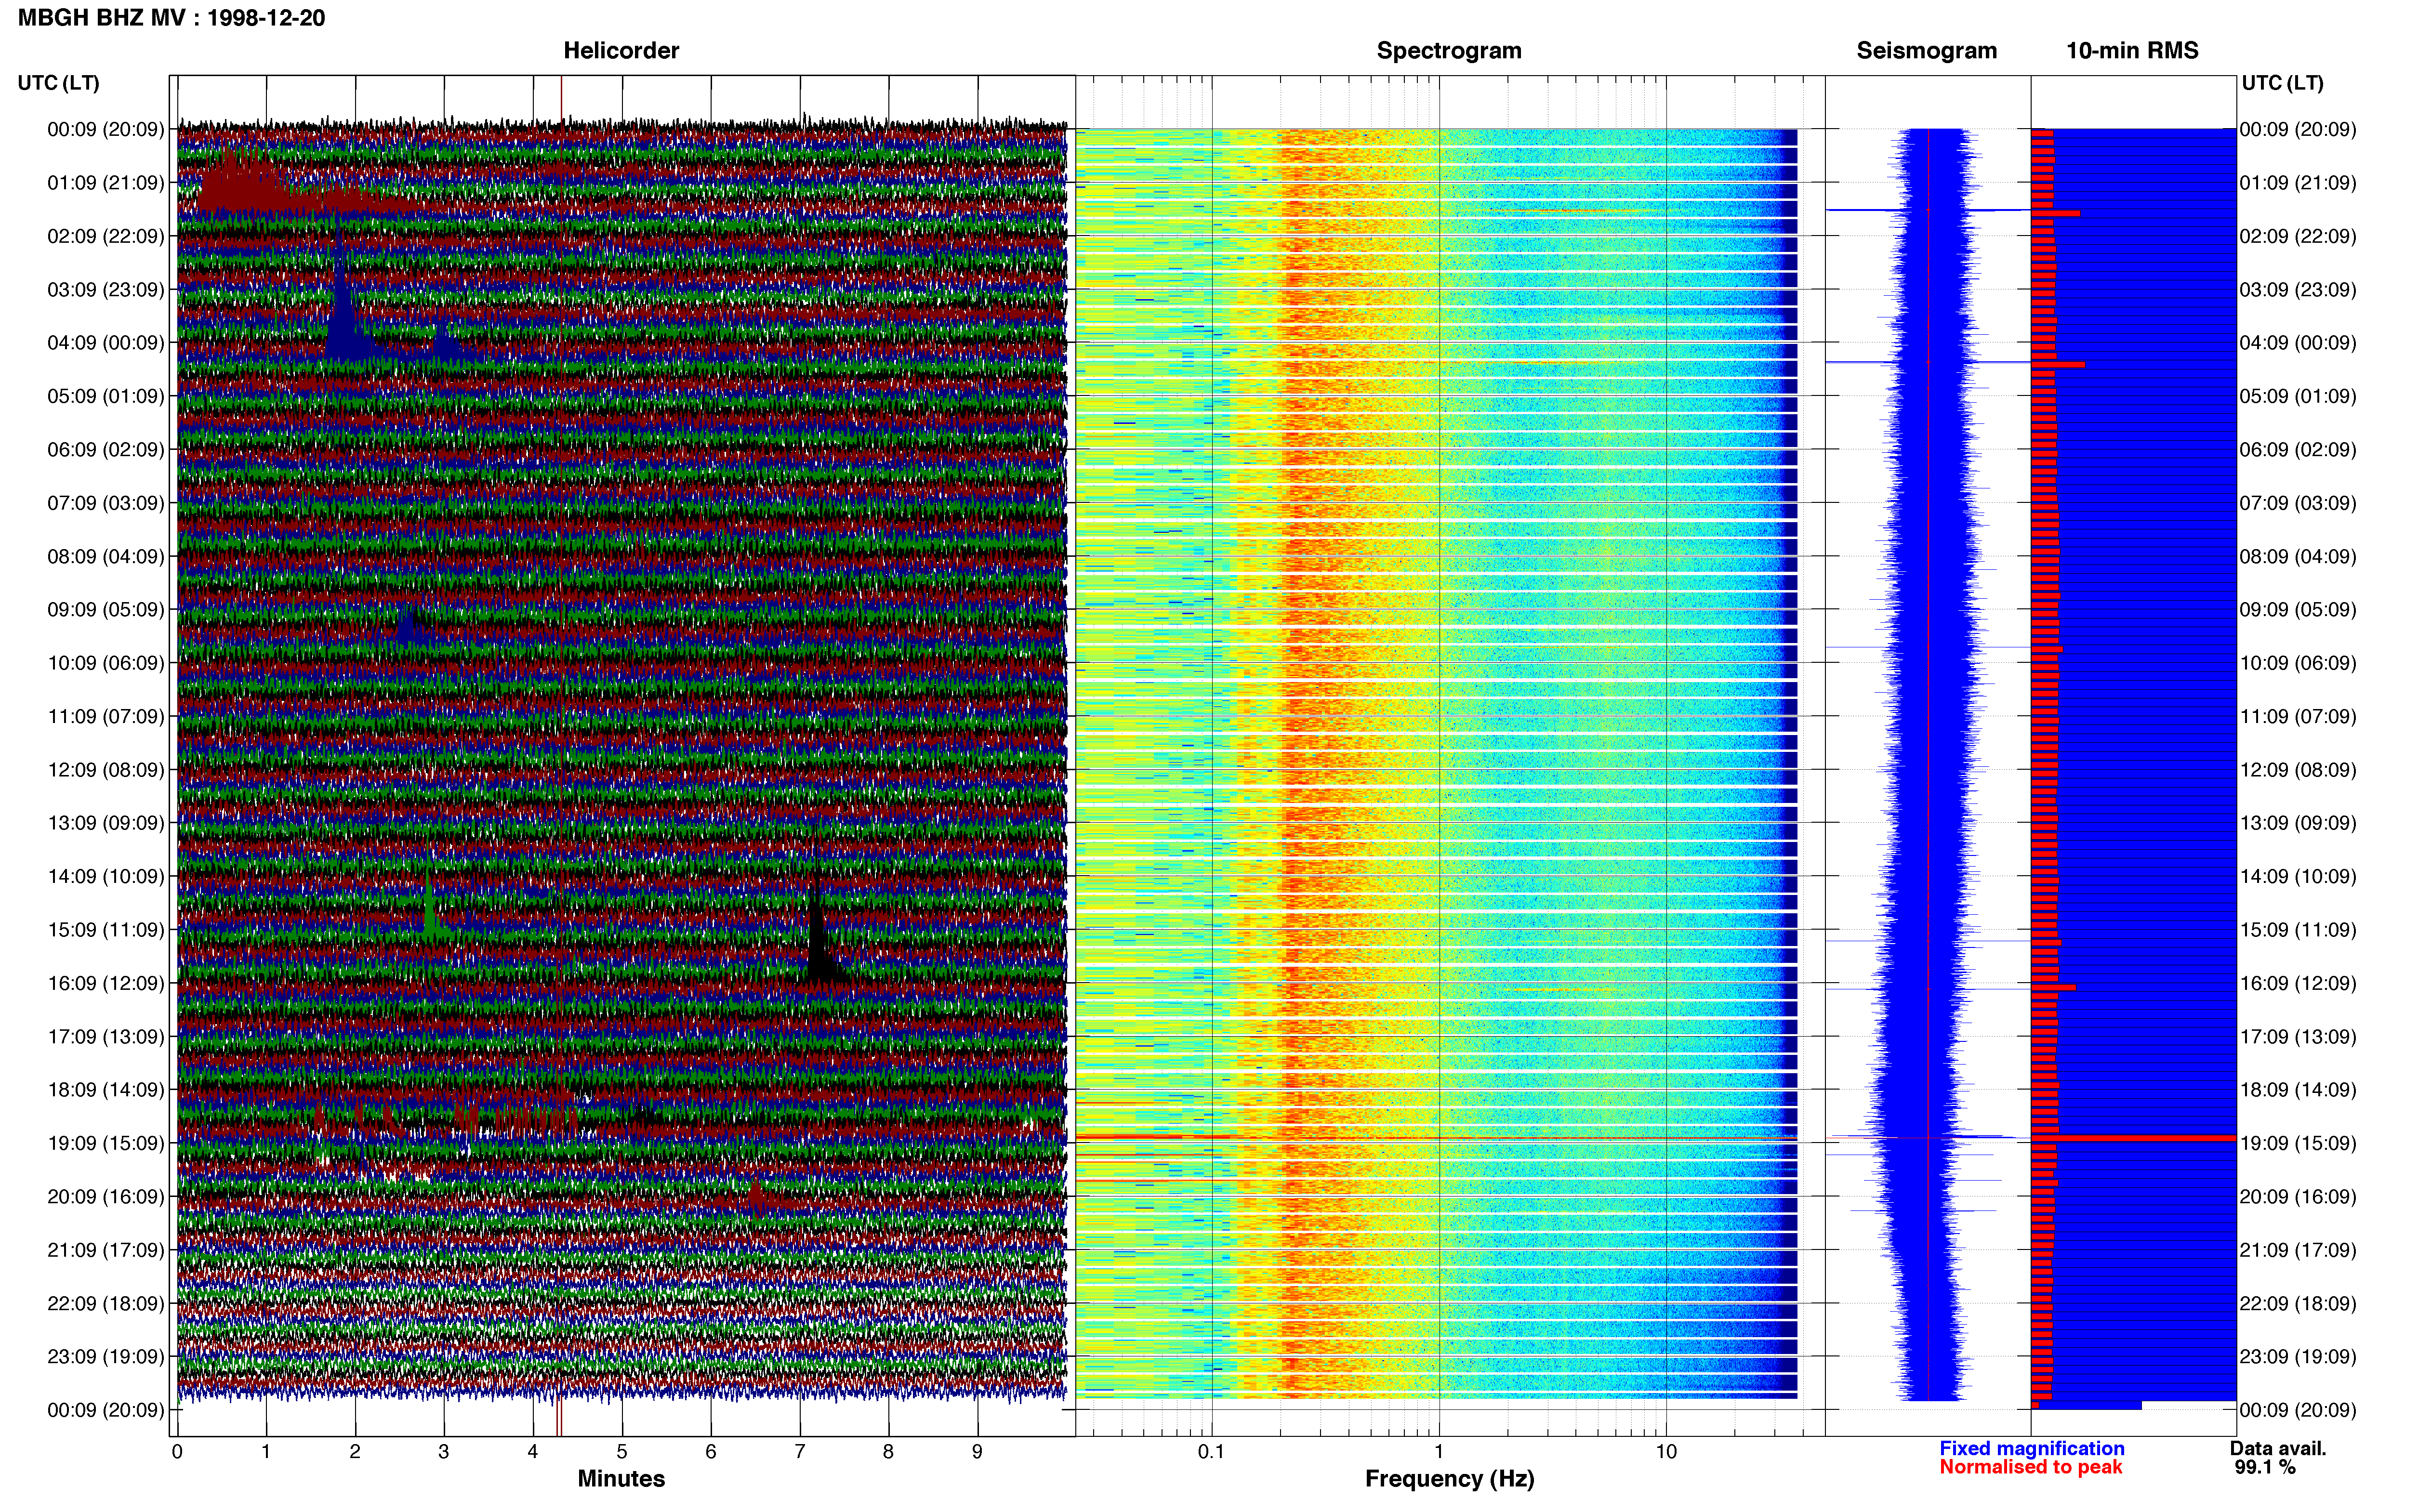Click the 23:09 (19:09) label beside the RMS panel

click(x=2298, y=1357)
